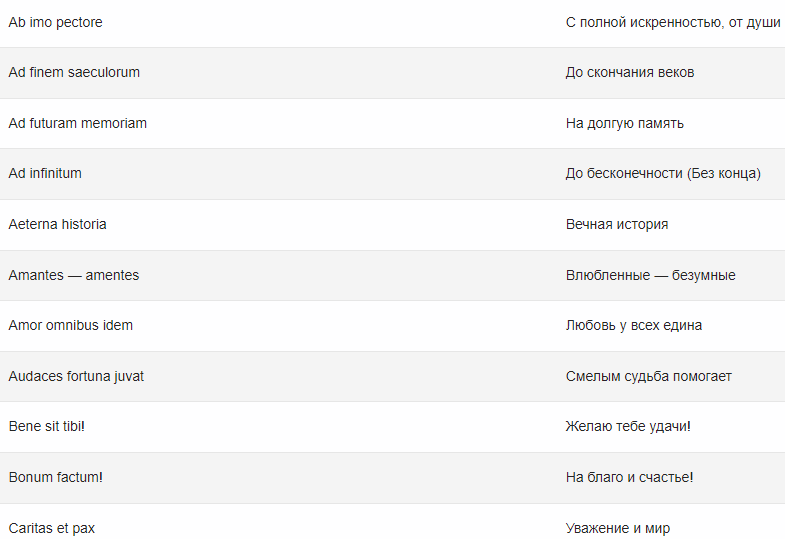Select Amantes — amentes text
The height and width of the screenshot is (539, 785).
(x=74, y=275)
